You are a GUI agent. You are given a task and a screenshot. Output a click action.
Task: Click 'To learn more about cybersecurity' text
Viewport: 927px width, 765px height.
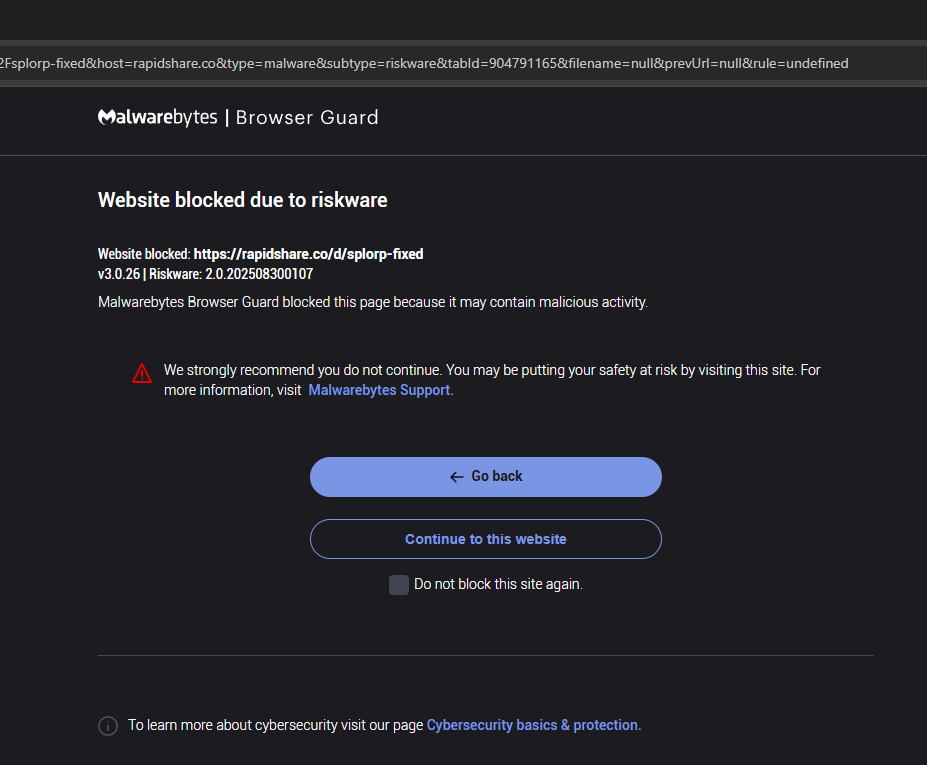pos(275,725)
